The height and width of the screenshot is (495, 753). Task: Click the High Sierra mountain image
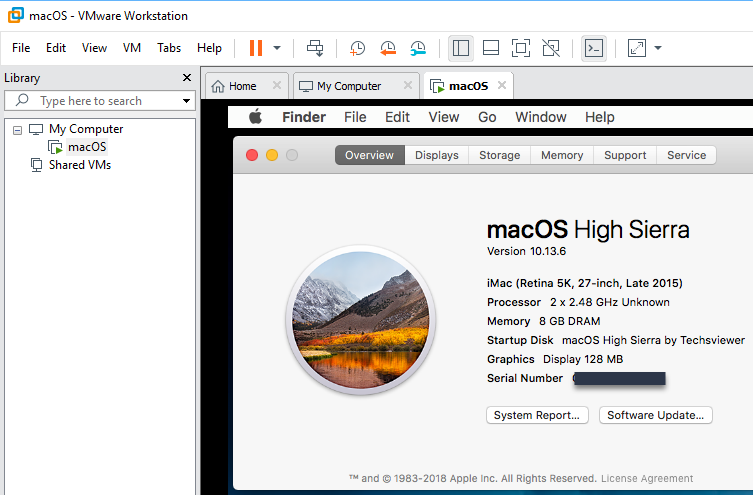tap(361, 320)
